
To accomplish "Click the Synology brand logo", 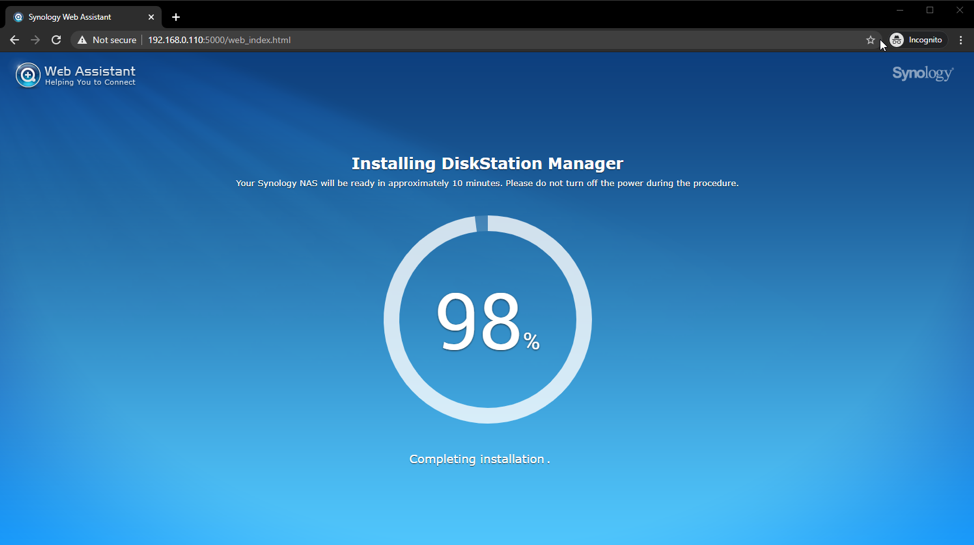I will [x=922, y=74].
